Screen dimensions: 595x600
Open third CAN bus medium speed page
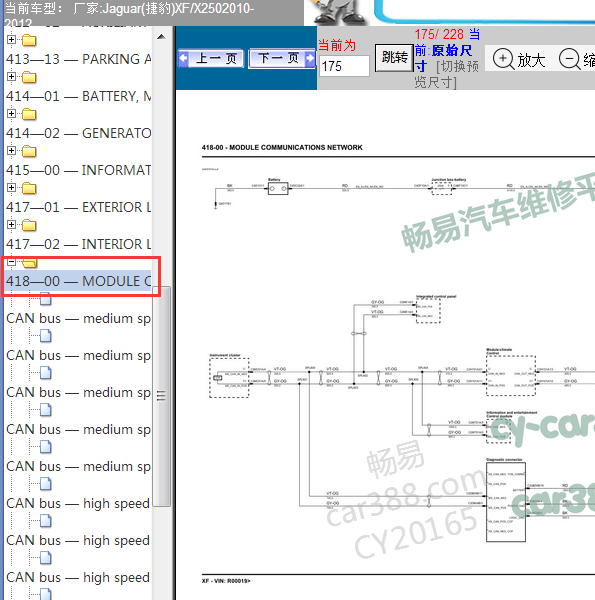tap(78, 393)
